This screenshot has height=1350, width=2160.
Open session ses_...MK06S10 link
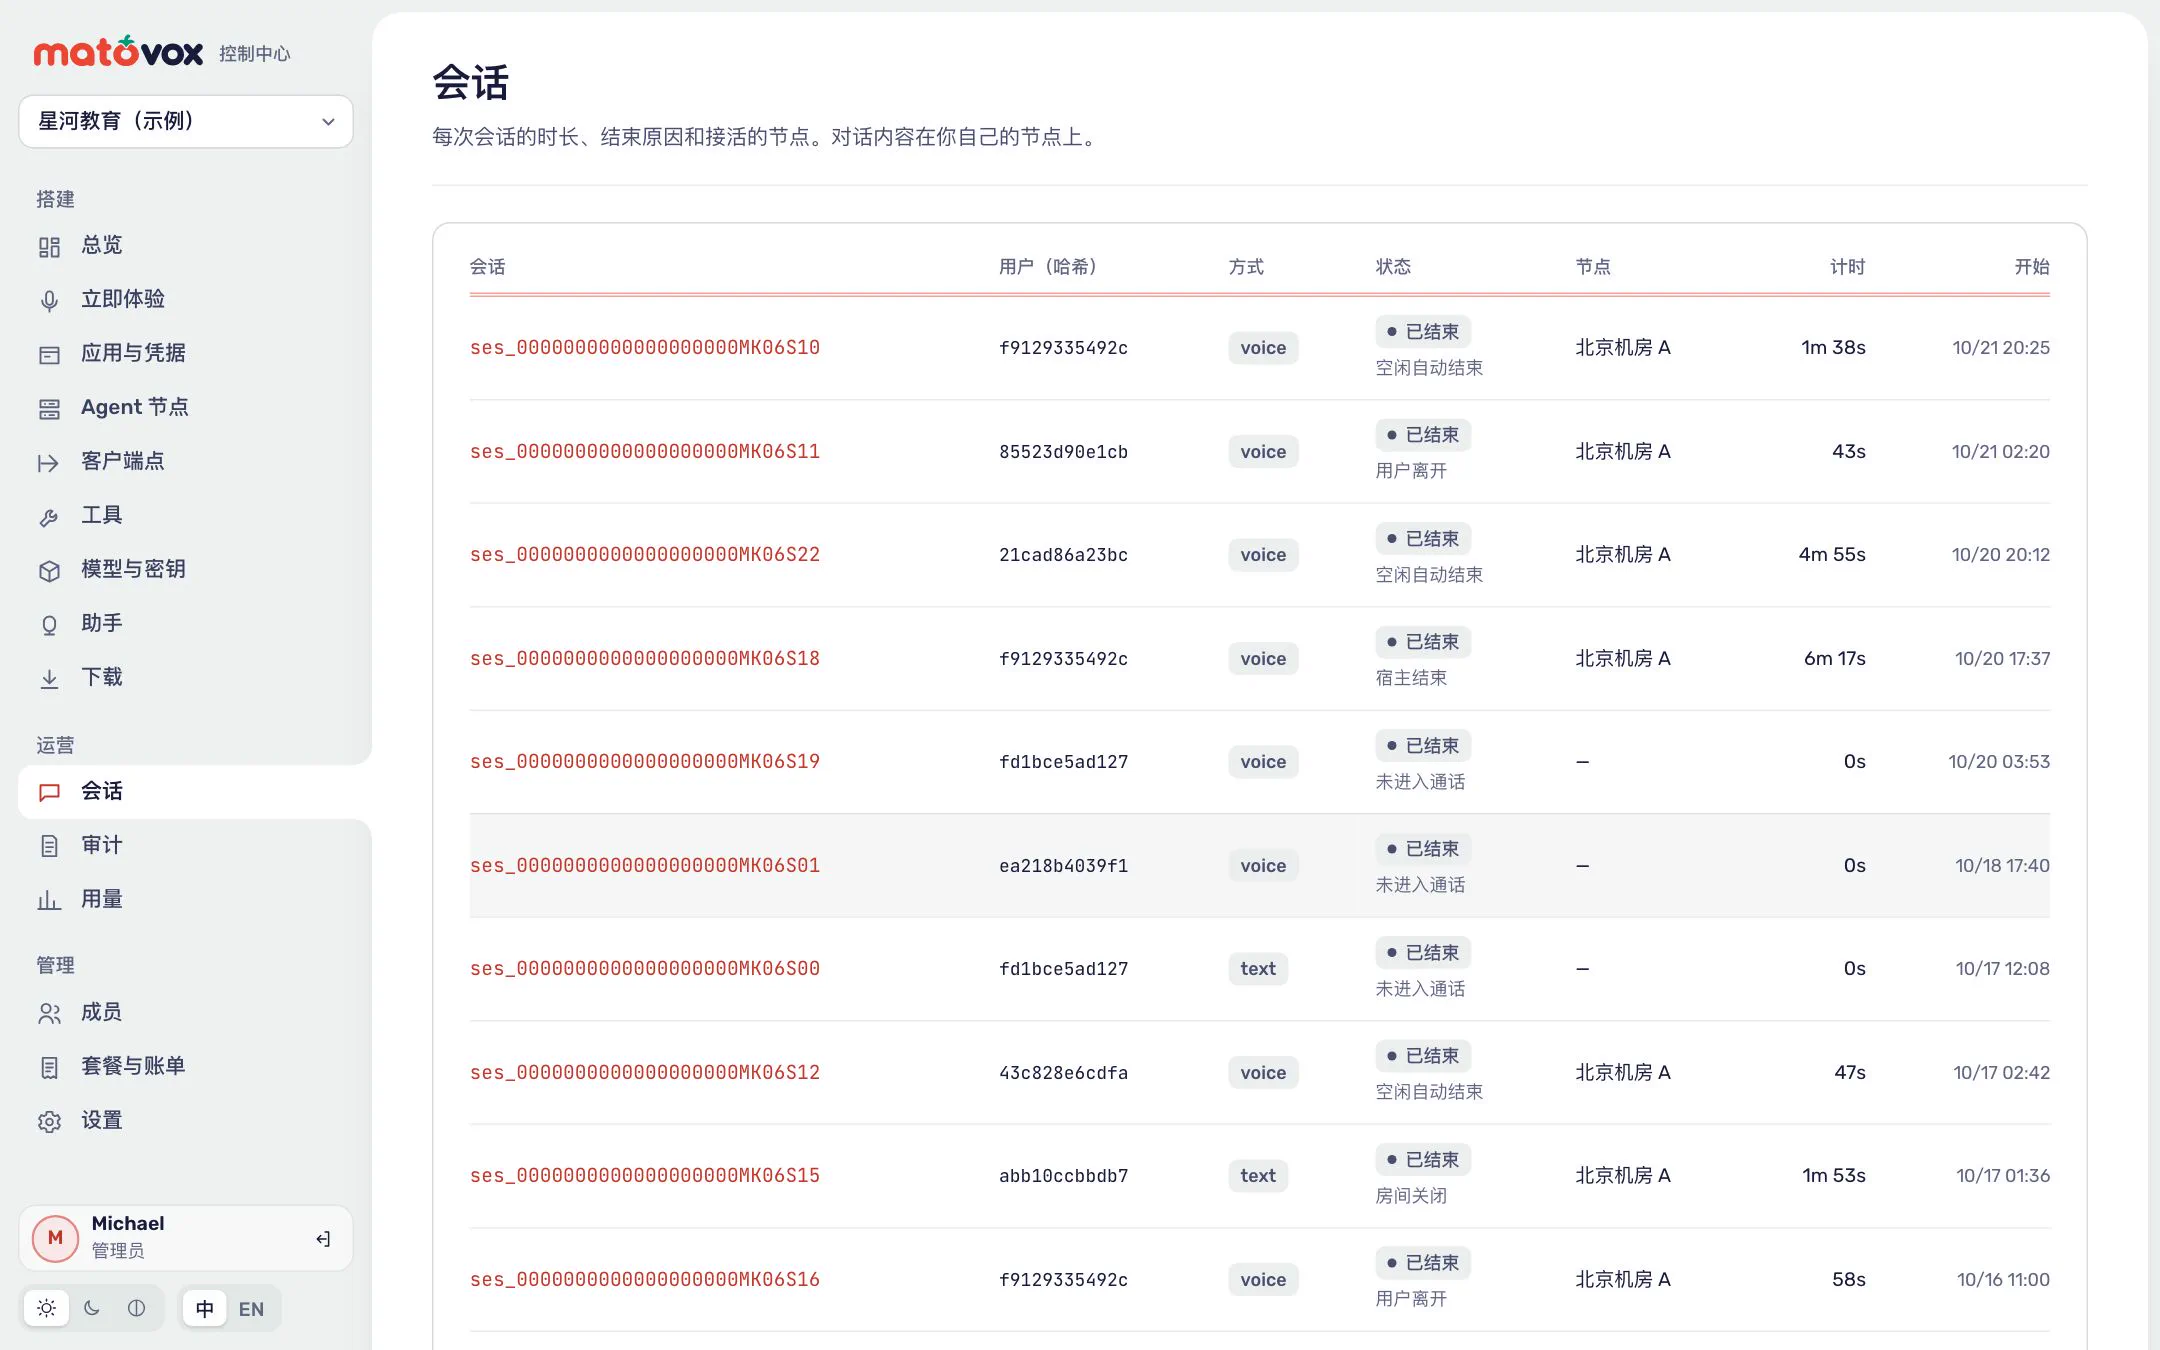pos(645,347)
